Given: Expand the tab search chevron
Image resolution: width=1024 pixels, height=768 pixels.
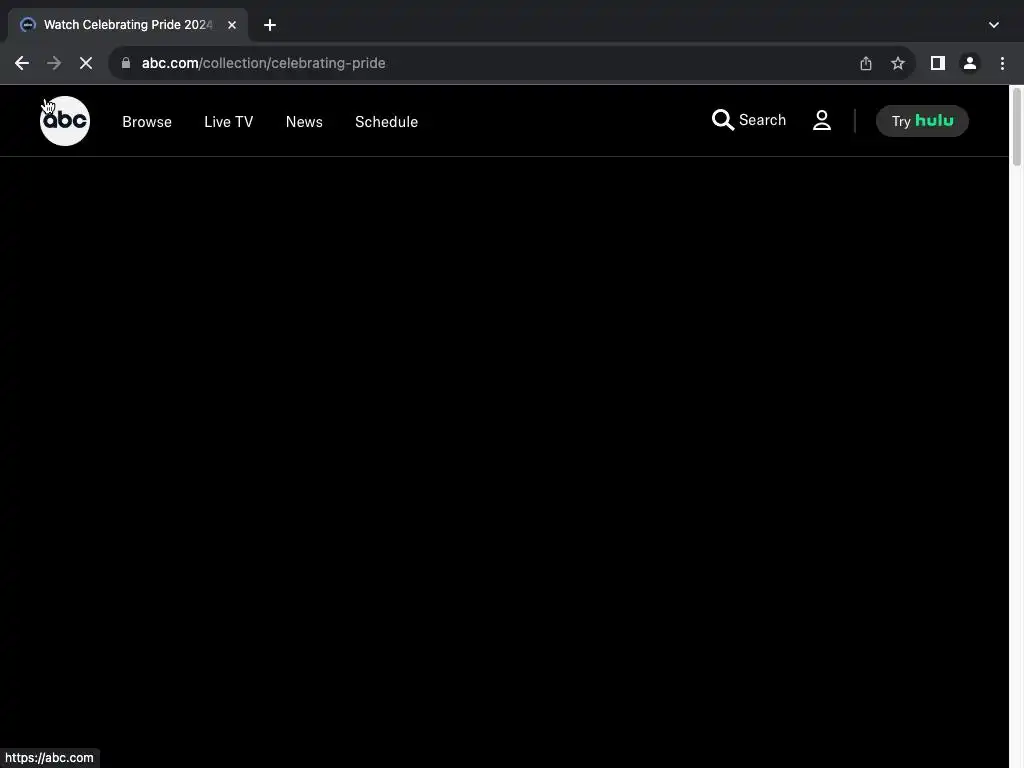Looking at the screenshot, I should pyautogui.click(x=994, y=25).
